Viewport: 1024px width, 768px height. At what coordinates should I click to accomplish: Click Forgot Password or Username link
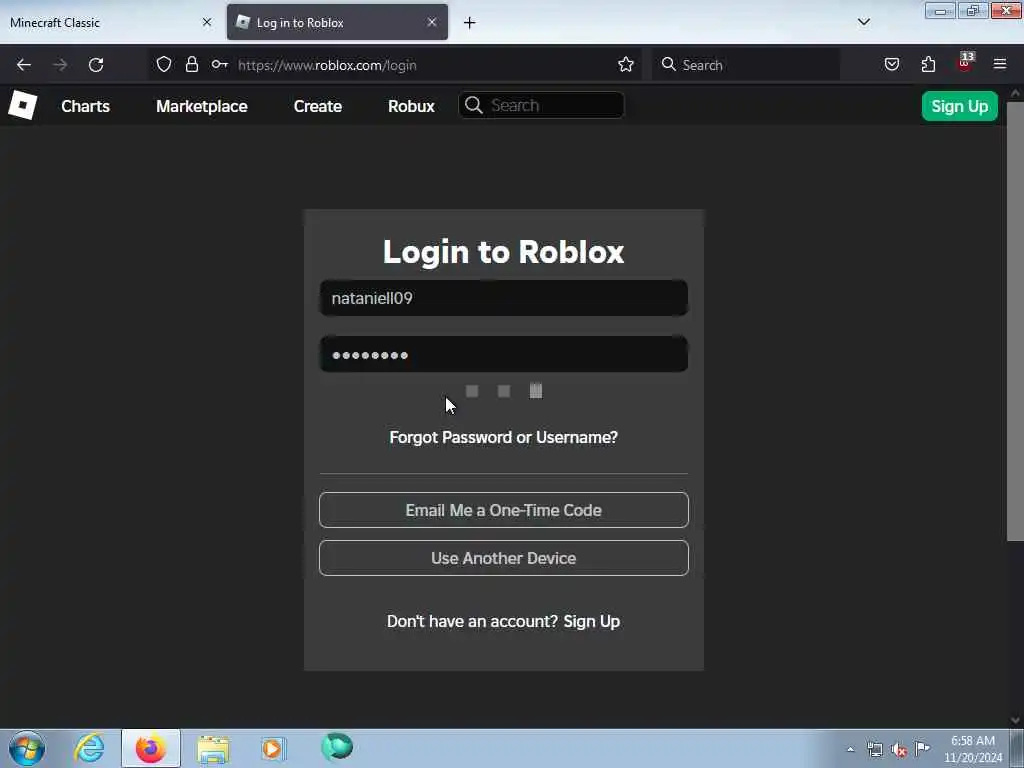(x=504, y=437)
